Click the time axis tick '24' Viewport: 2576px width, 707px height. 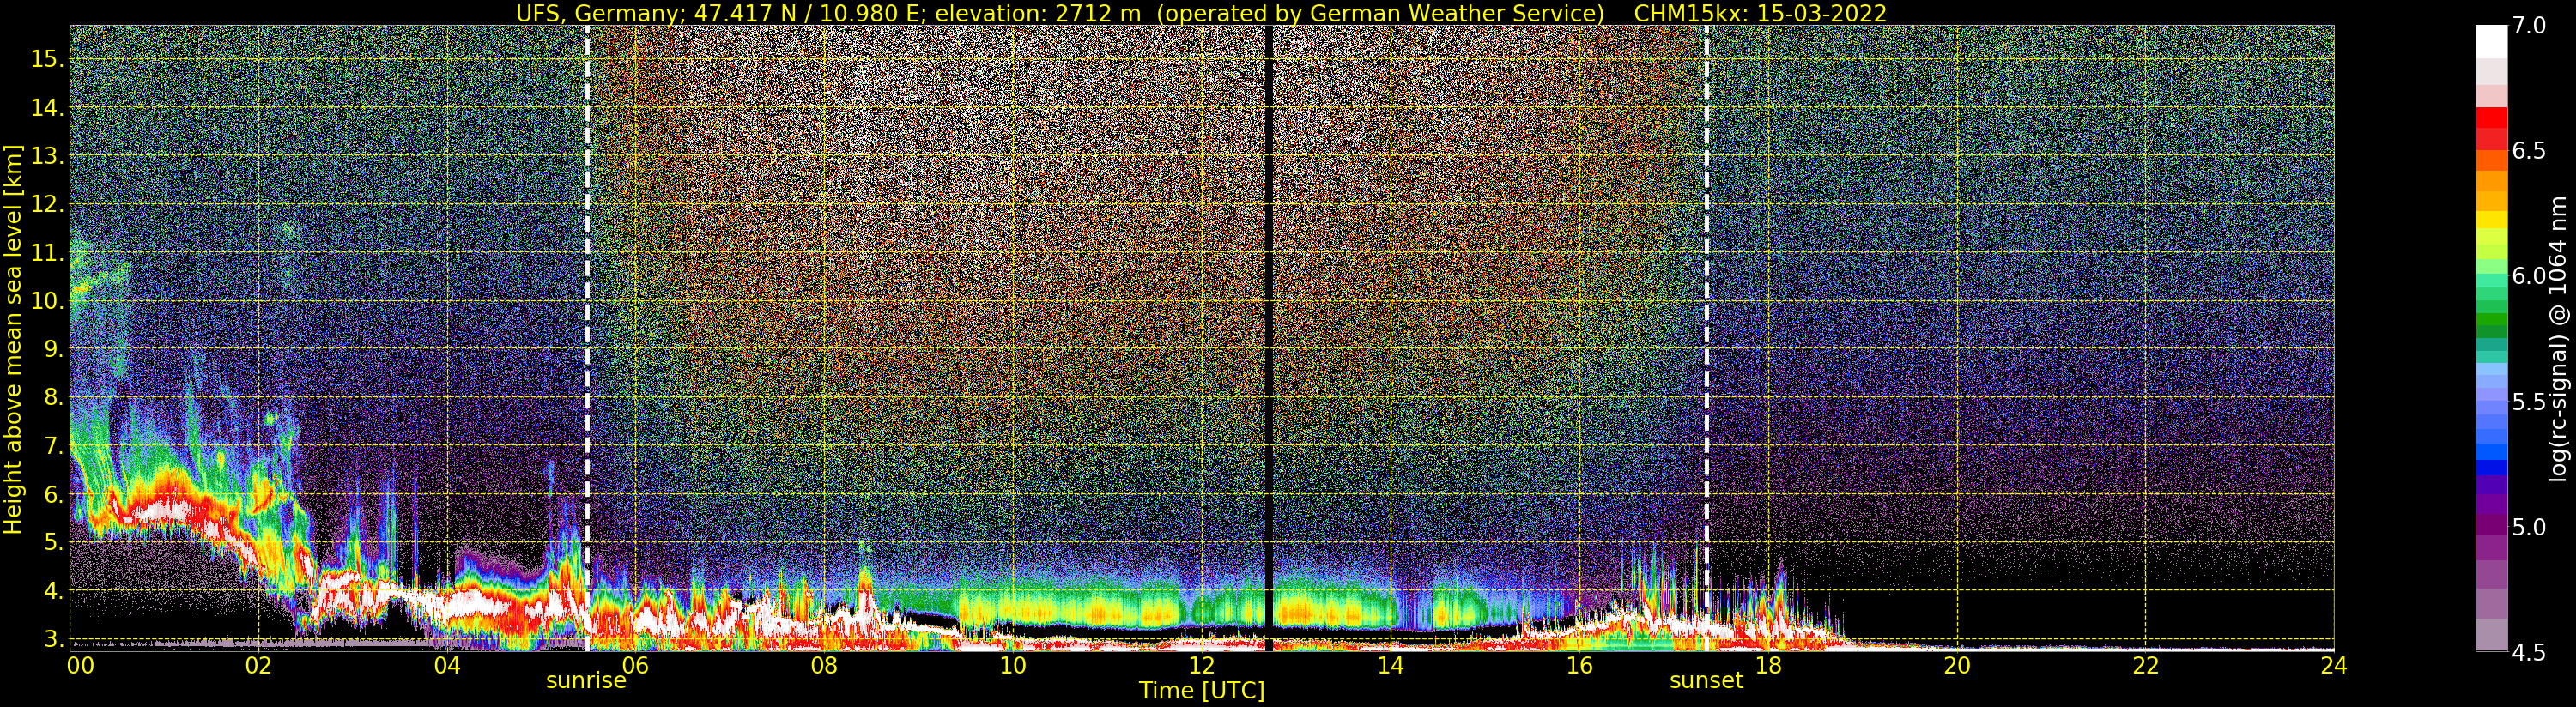pos(2334,666)
